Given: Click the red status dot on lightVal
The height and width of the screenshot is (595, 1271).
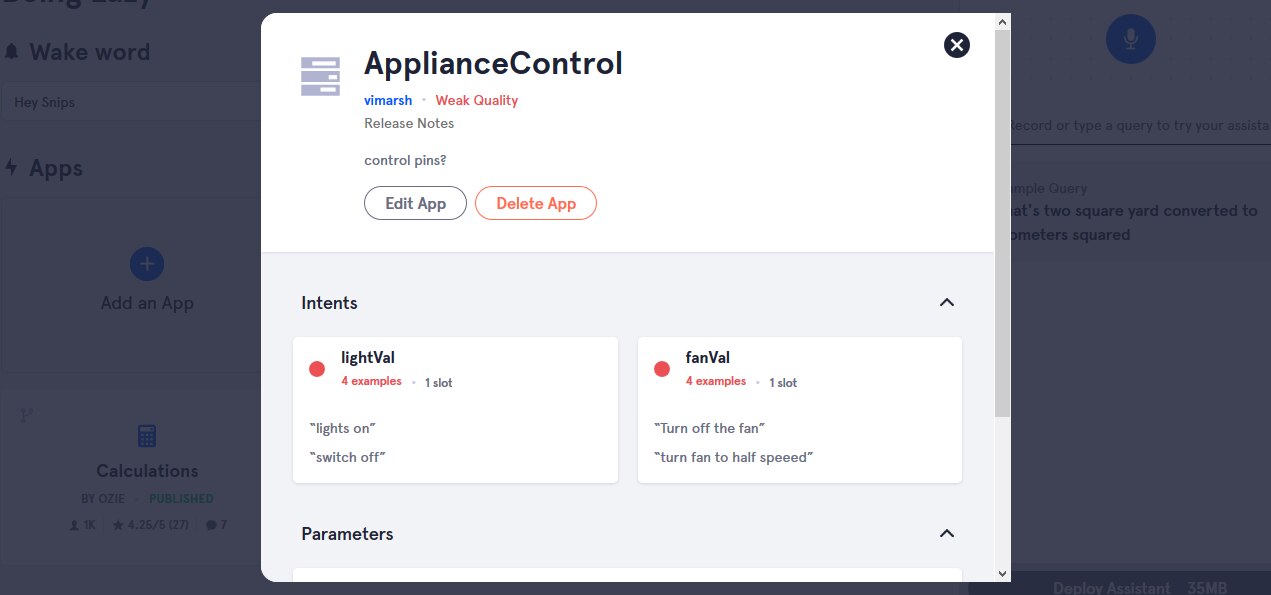Looking at the screenshot, I should tap(317, 369).
